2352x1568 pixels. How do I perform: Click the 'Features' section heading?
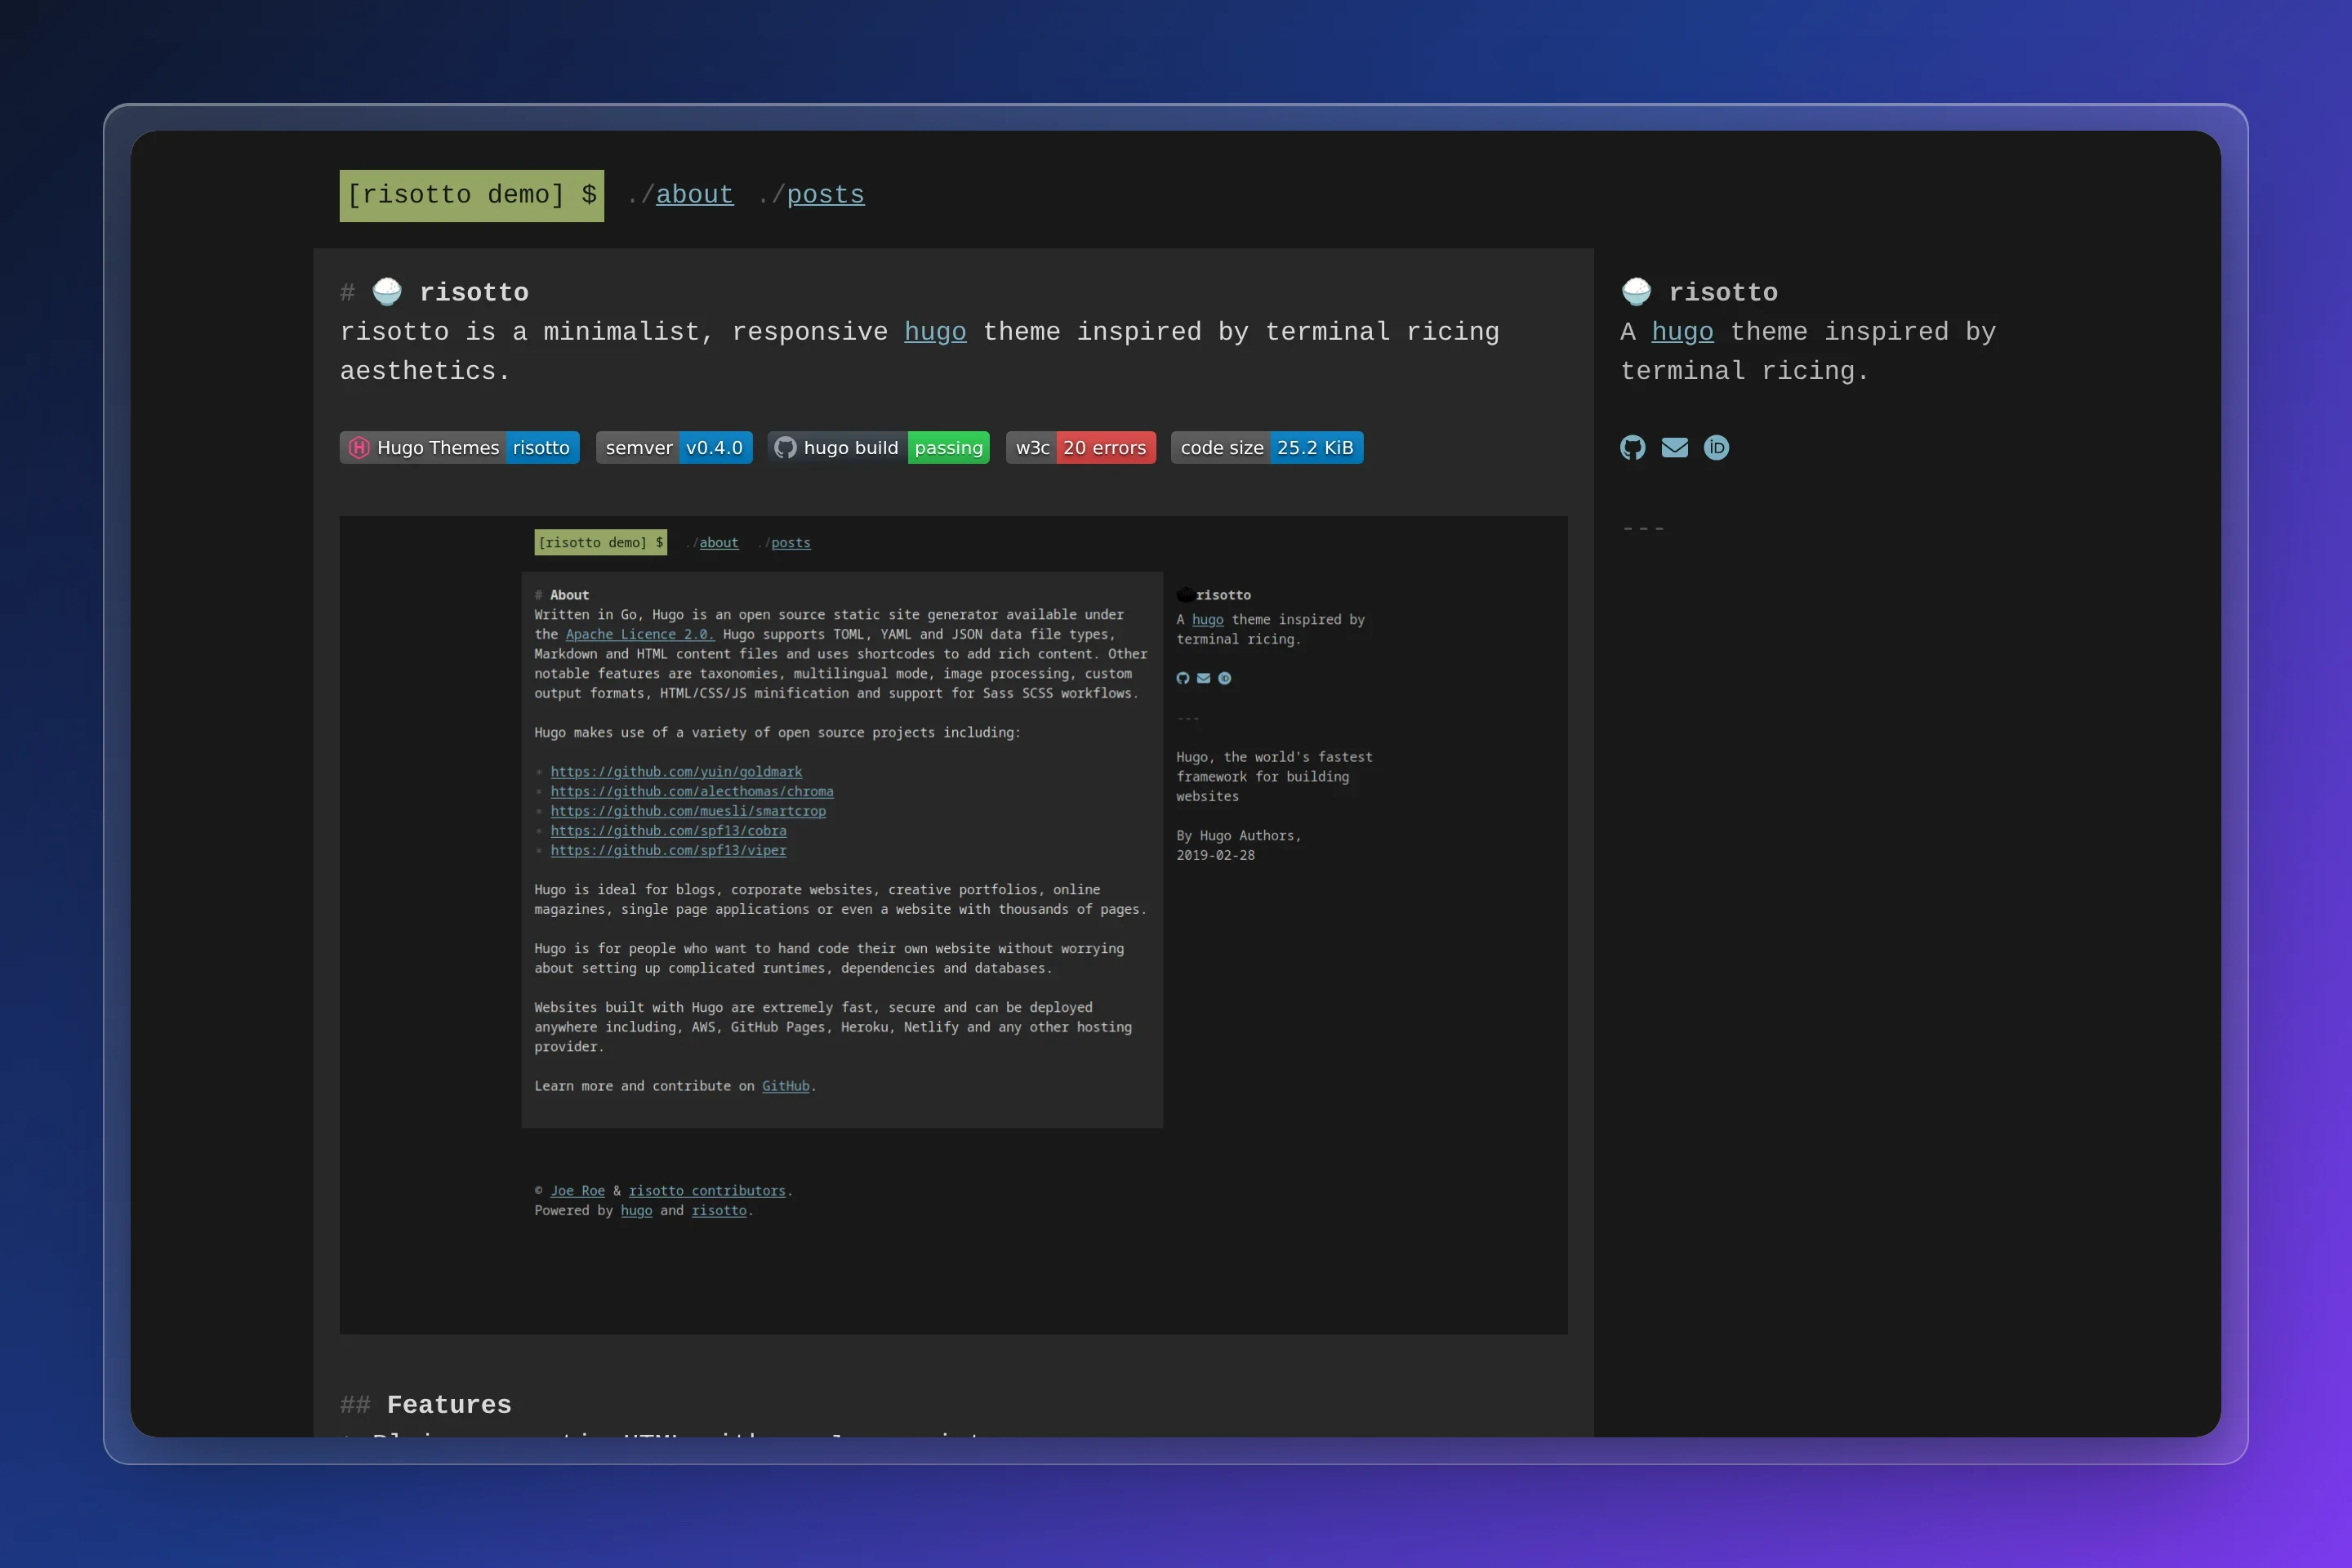coord(449,1405)
